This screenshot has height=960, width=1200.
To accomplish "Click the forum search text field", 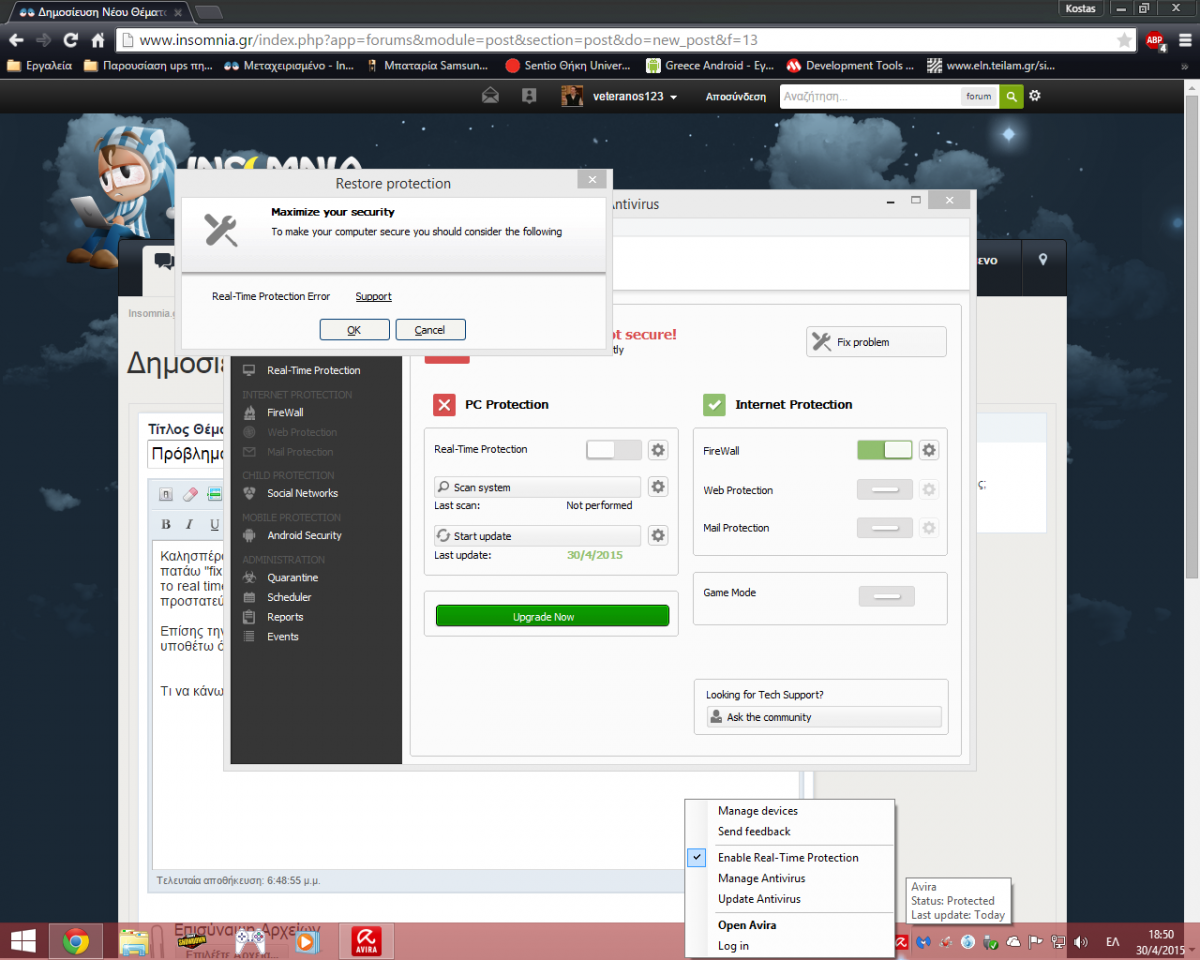I will coord(869,96).
